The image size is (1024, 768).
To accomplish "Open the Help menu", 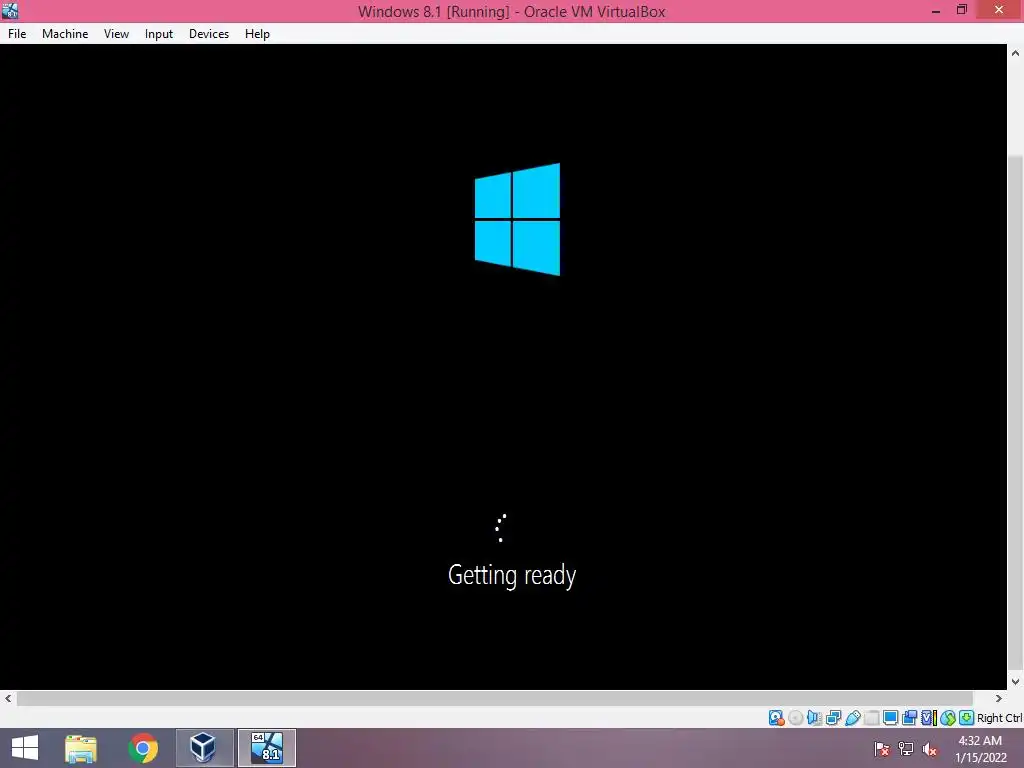I will pyautogui.click(x=257, y=34).
